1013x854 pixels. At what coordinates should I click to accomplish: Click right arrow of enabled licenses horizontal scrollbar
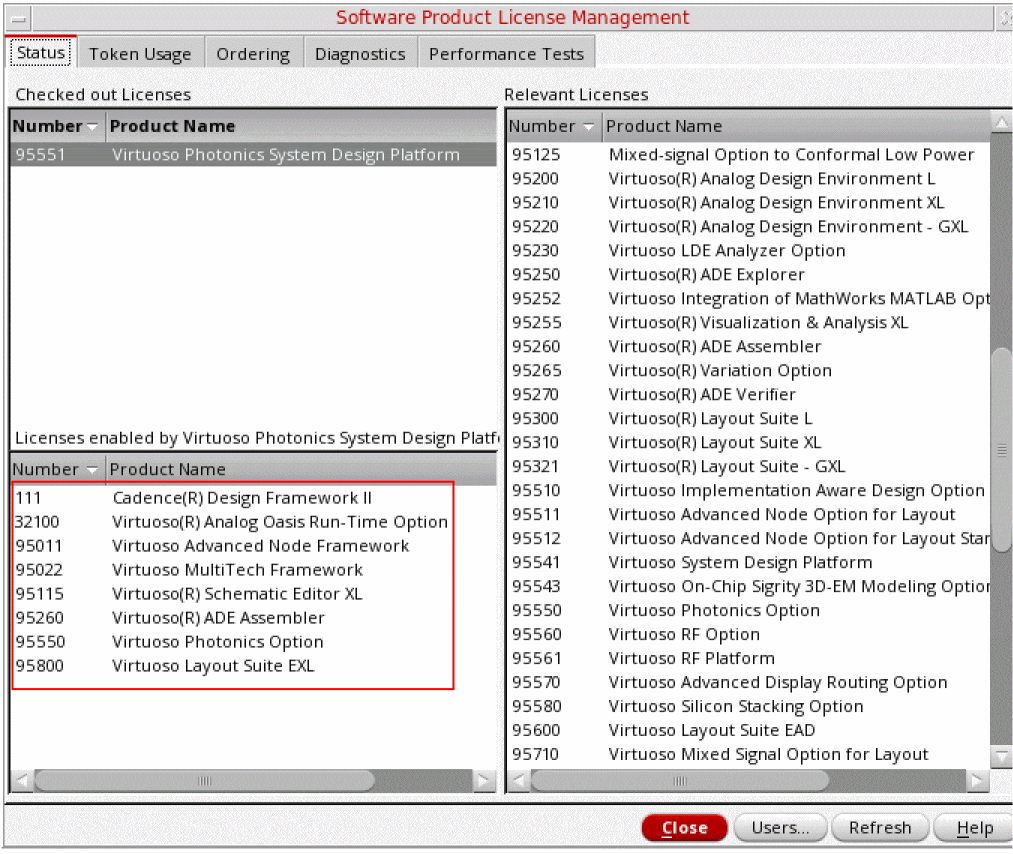[x=484, y=780]
